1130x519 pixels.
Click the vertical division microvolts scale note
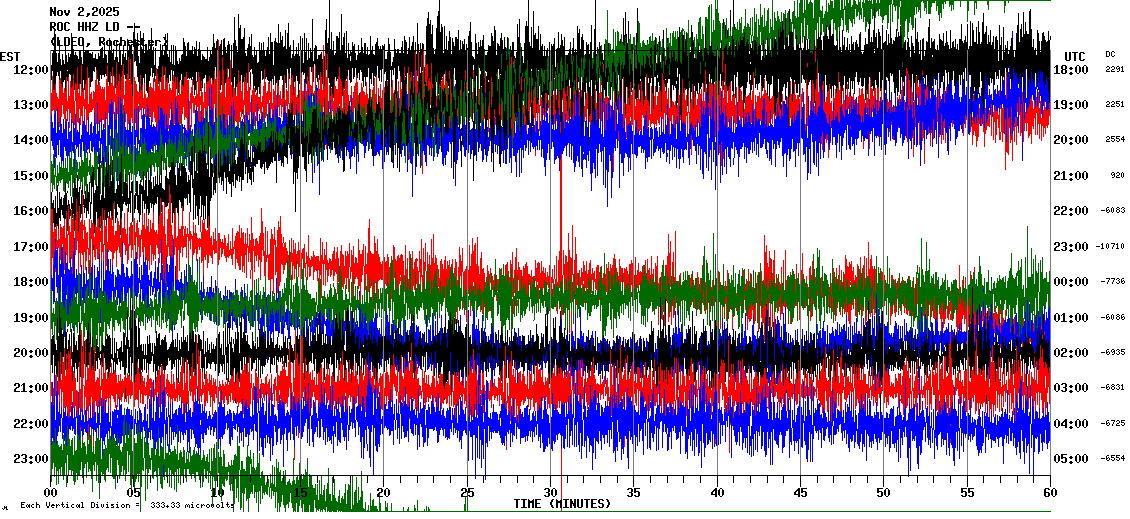pos(126,505)
